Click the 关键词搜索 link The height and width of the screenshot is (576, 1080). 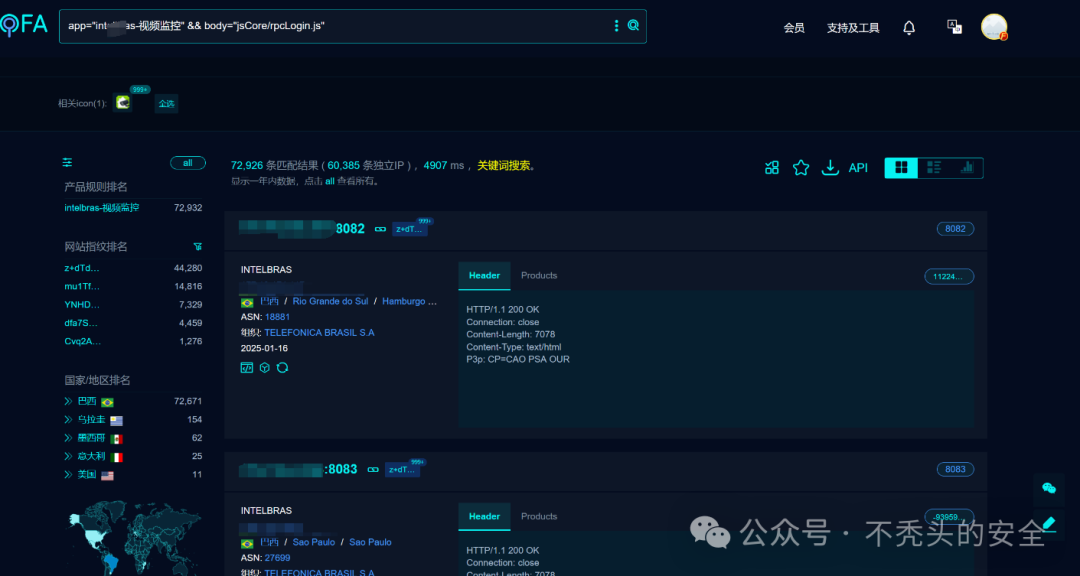coord(504,165)
